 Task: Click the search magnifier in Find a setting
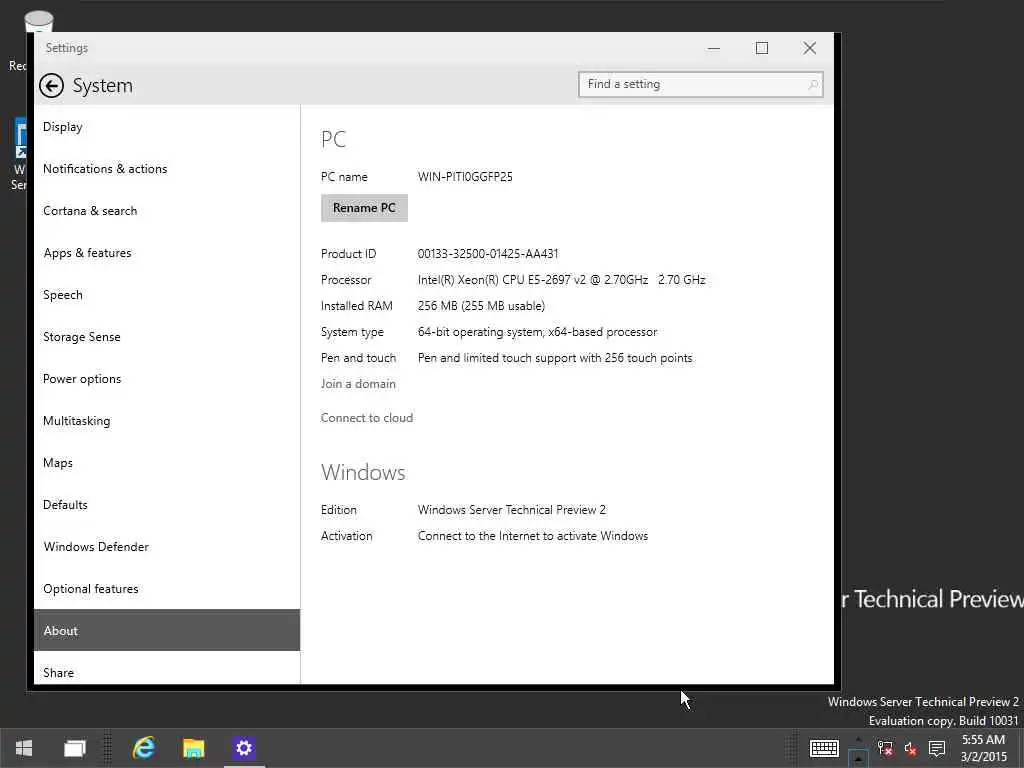[x=812, y=85]
